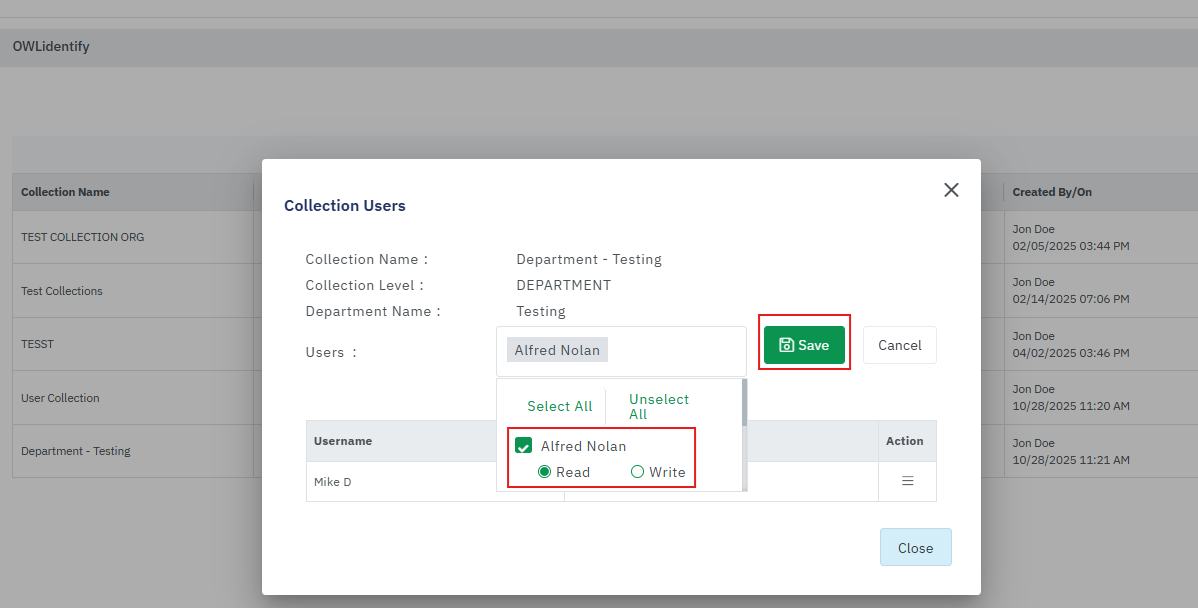Select the Read permission radio button
The height and width of the screenshot is (608, 1198).
point(545,472)
